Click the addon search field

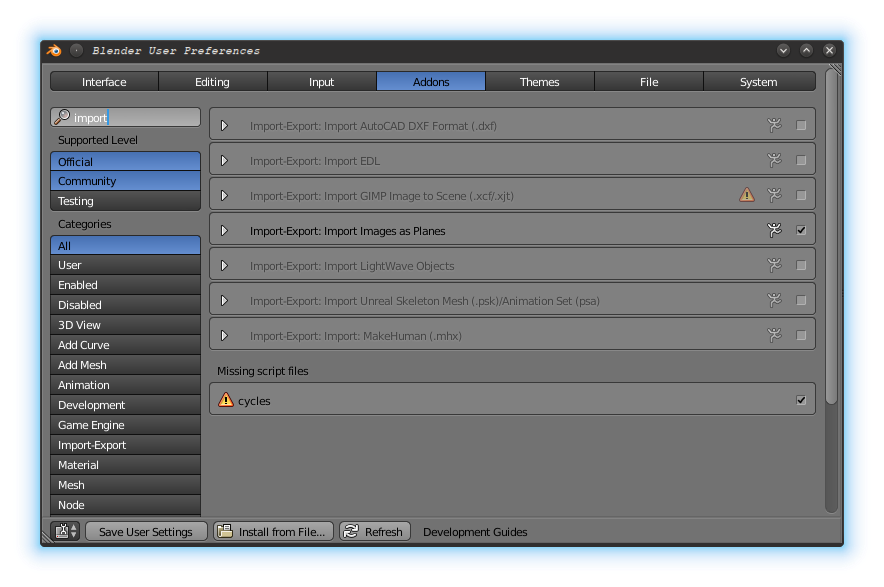[125, 117]
